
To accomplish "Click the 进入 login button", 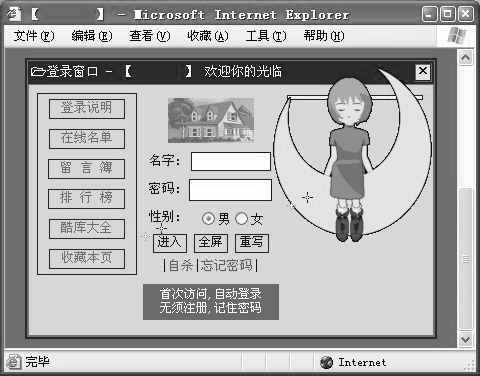I will [x=170, y=243].
